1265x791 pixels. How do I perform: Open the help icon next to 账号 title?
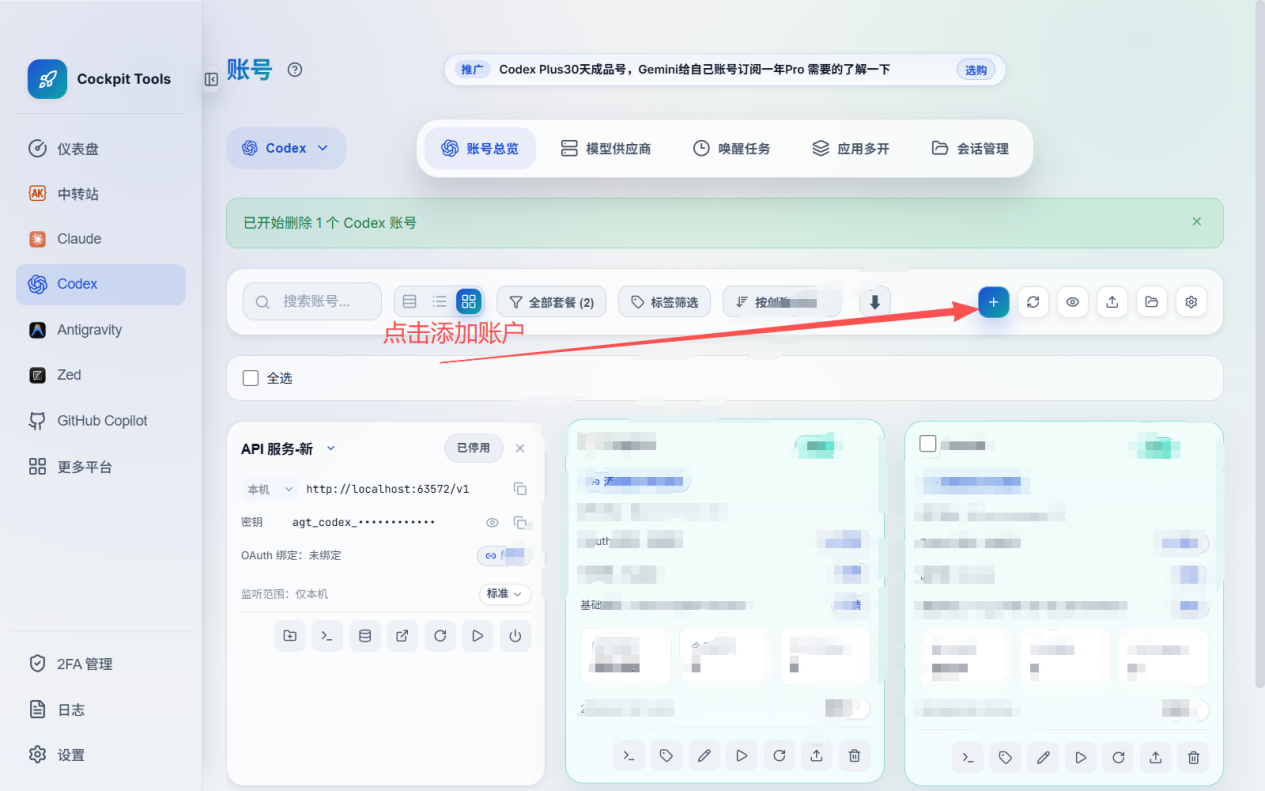point(294,70)
